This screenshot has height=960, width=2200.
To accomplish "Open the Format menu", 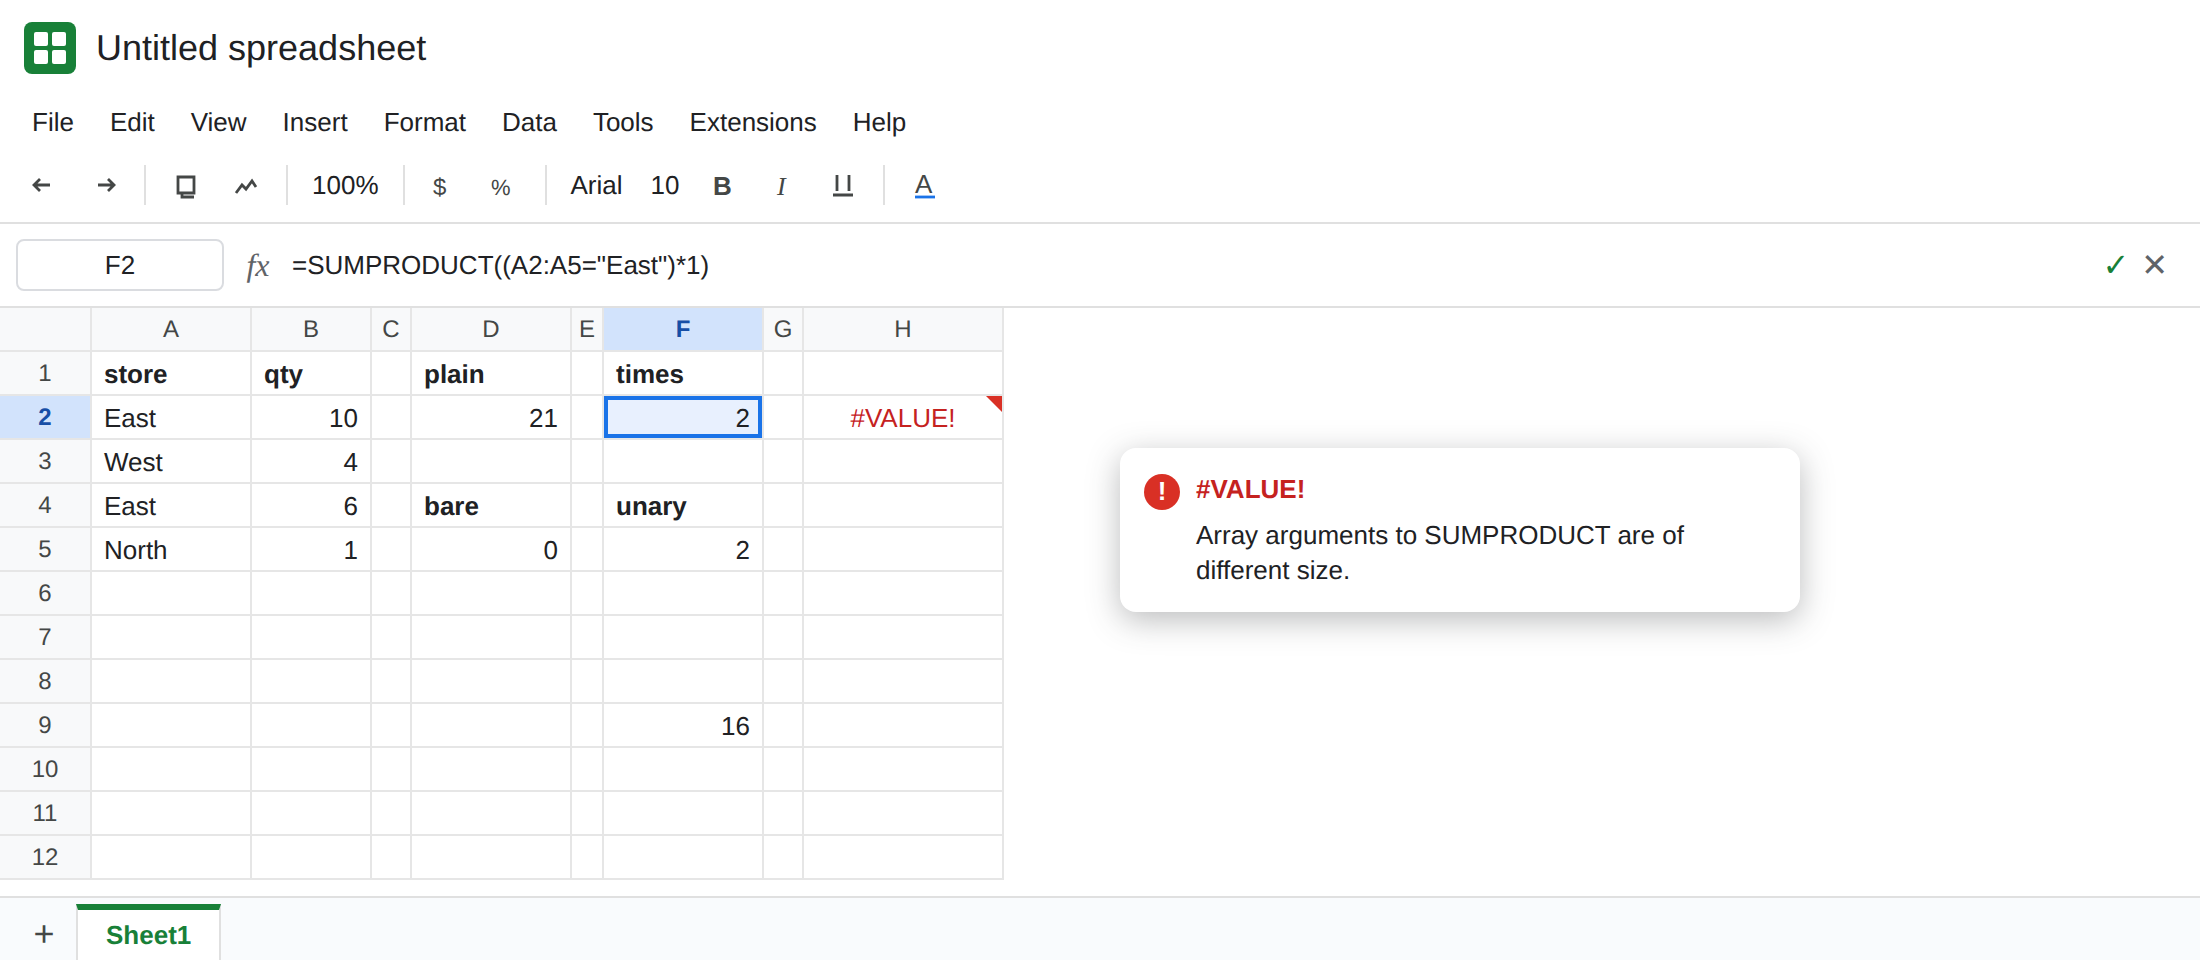I will (425, 122).
